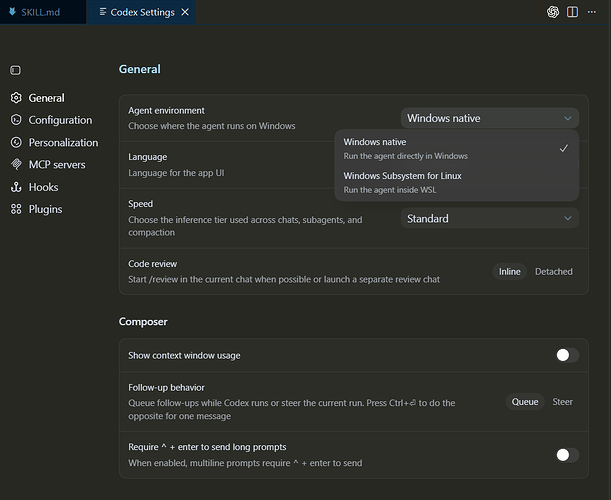Image resolution: width=611 pixels, height=500 pixels.
Task: Click the Agent environment label
Action: [x=166, y=111]
